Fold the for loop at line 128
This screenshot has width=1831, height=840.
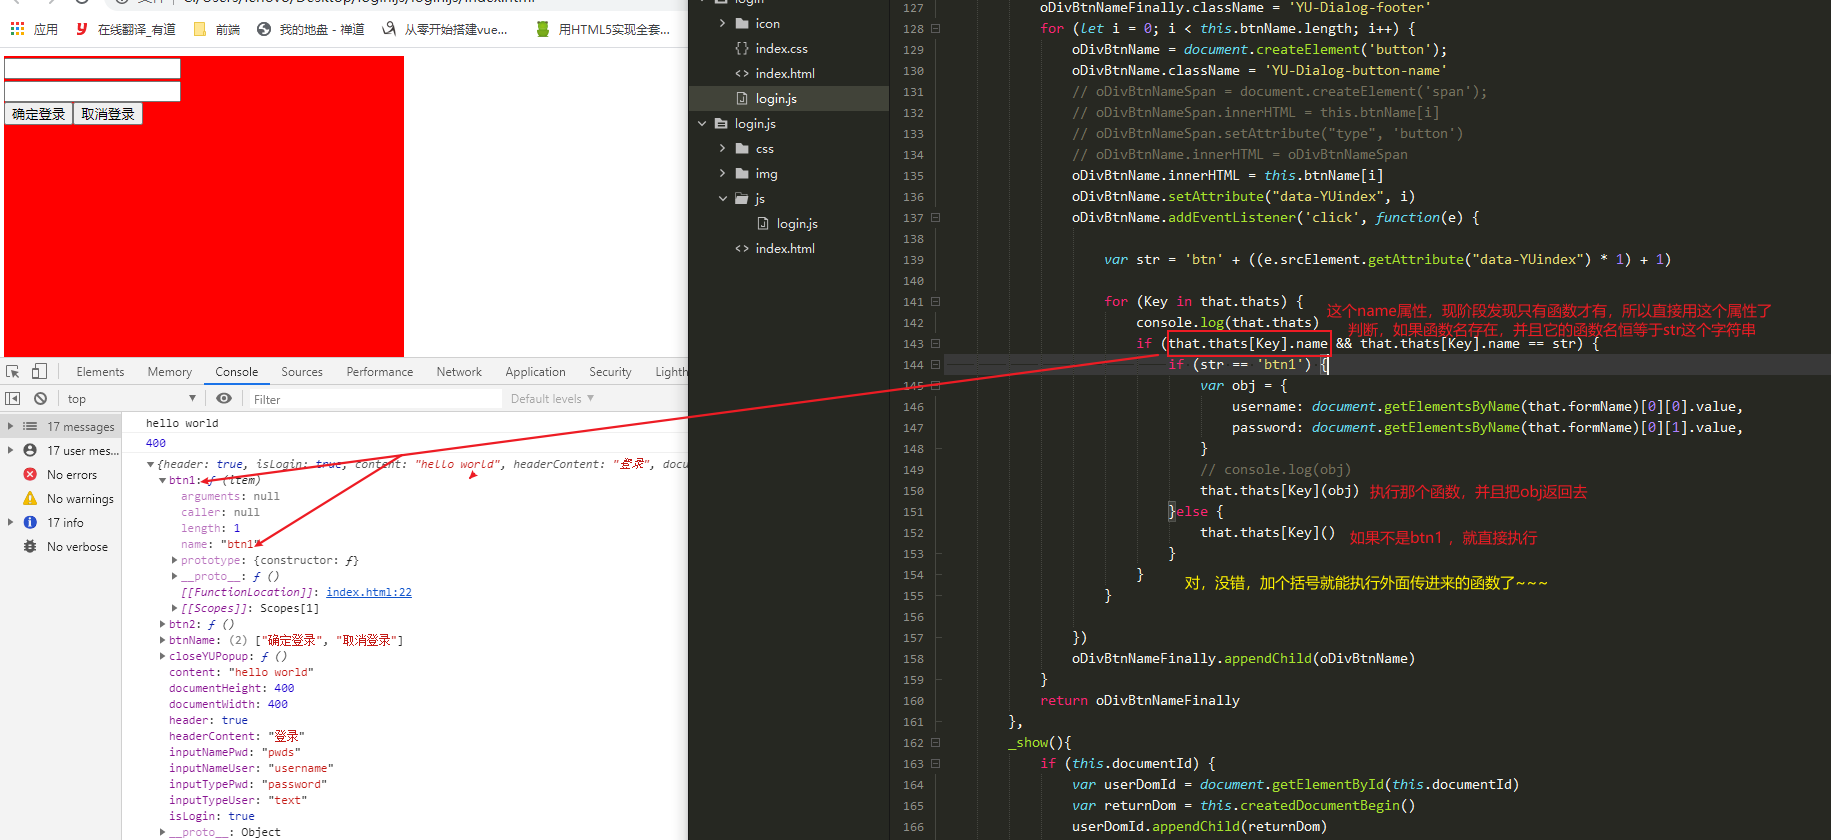[936, 29]
